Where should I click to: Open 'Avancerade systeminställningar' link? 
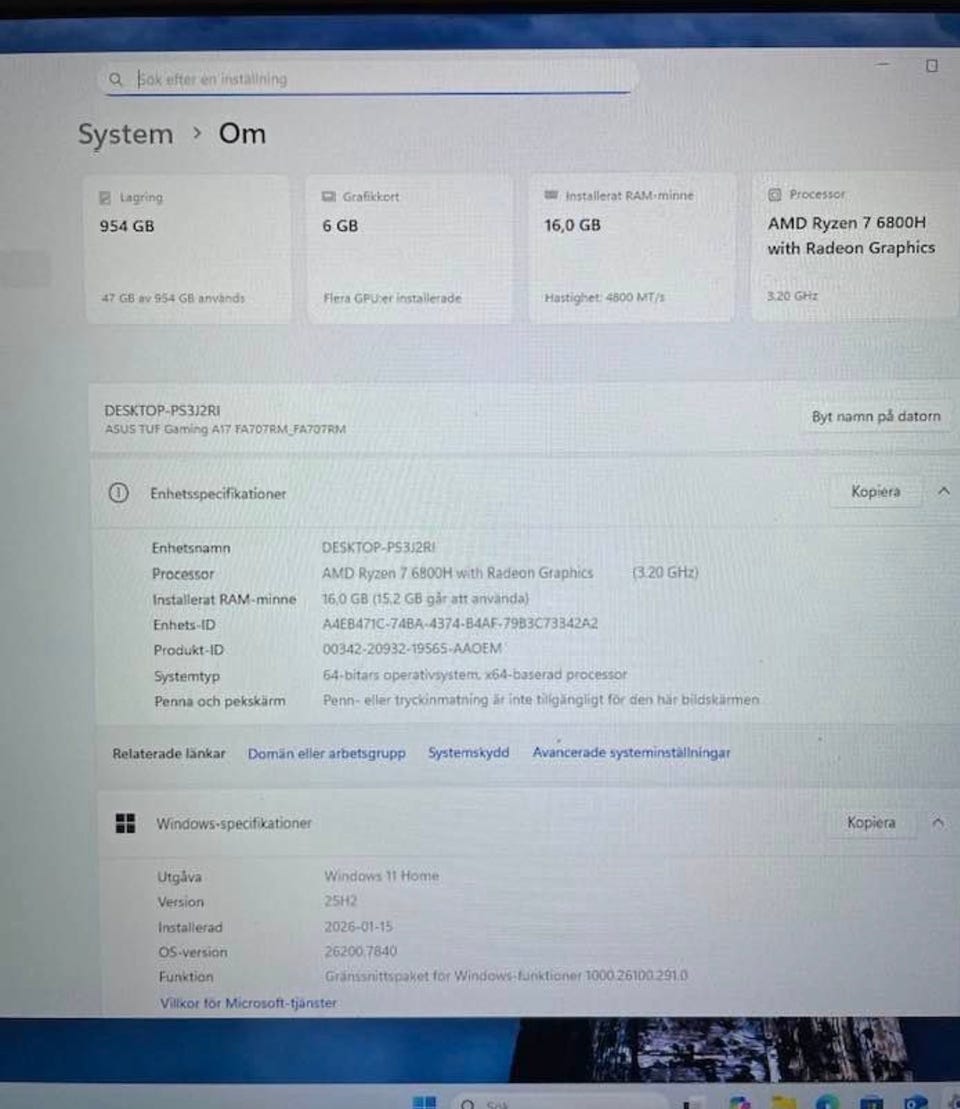[631, 753]
